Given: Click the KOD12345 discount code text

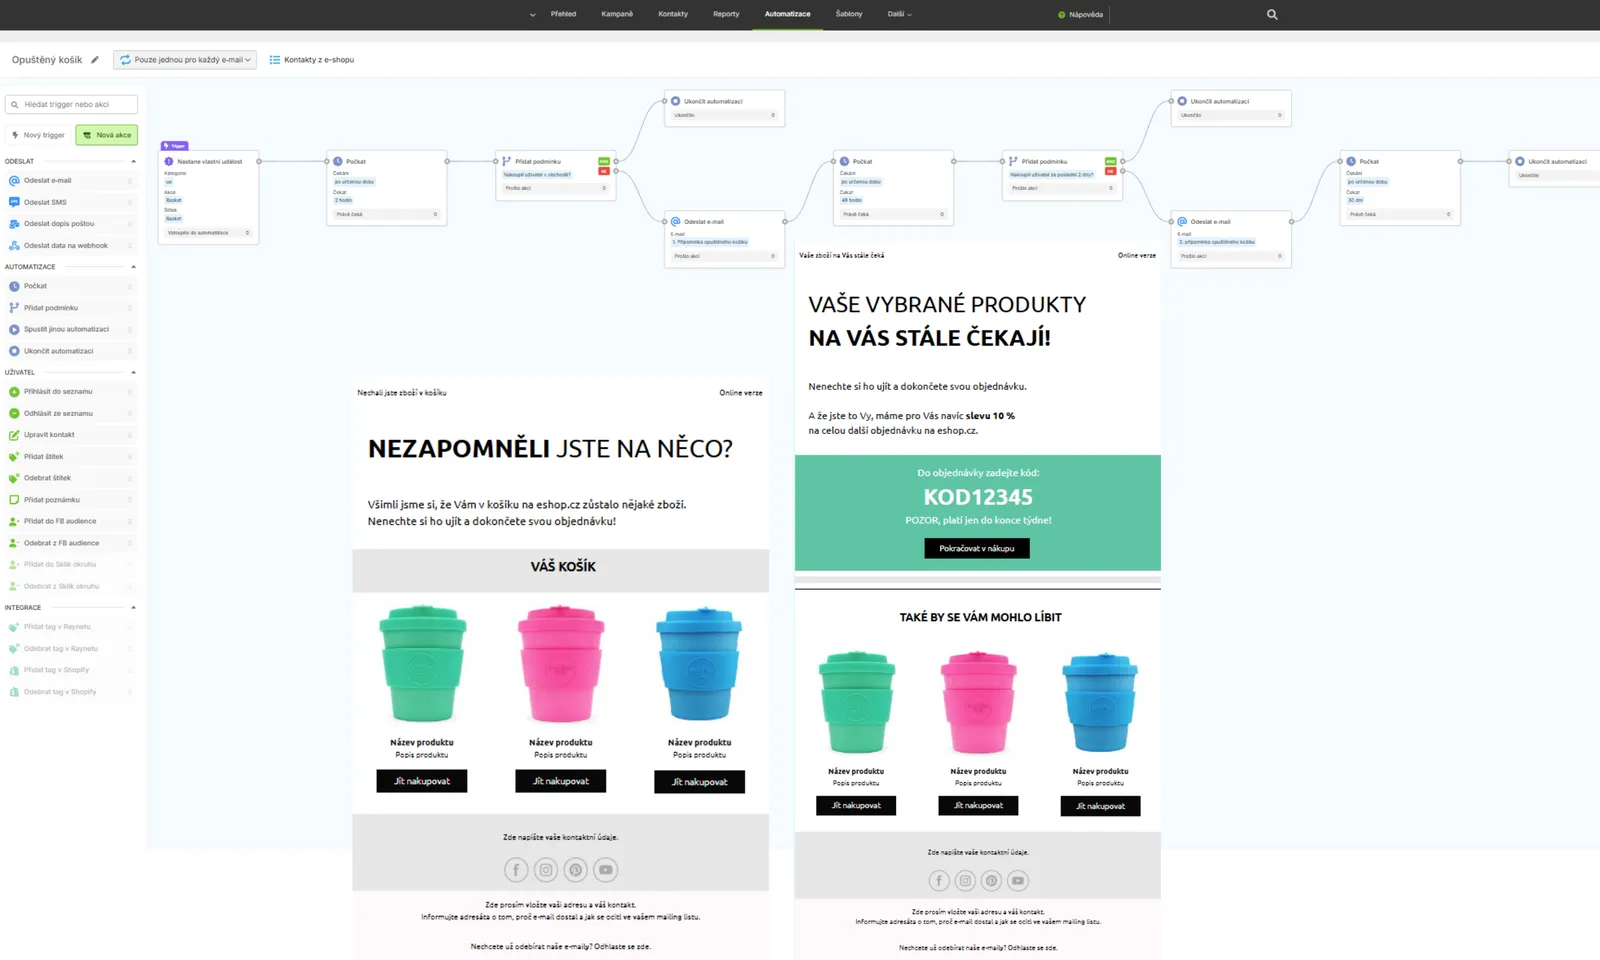Looking at the screenshot, I should pyautogui.click(x=978, y=497).
